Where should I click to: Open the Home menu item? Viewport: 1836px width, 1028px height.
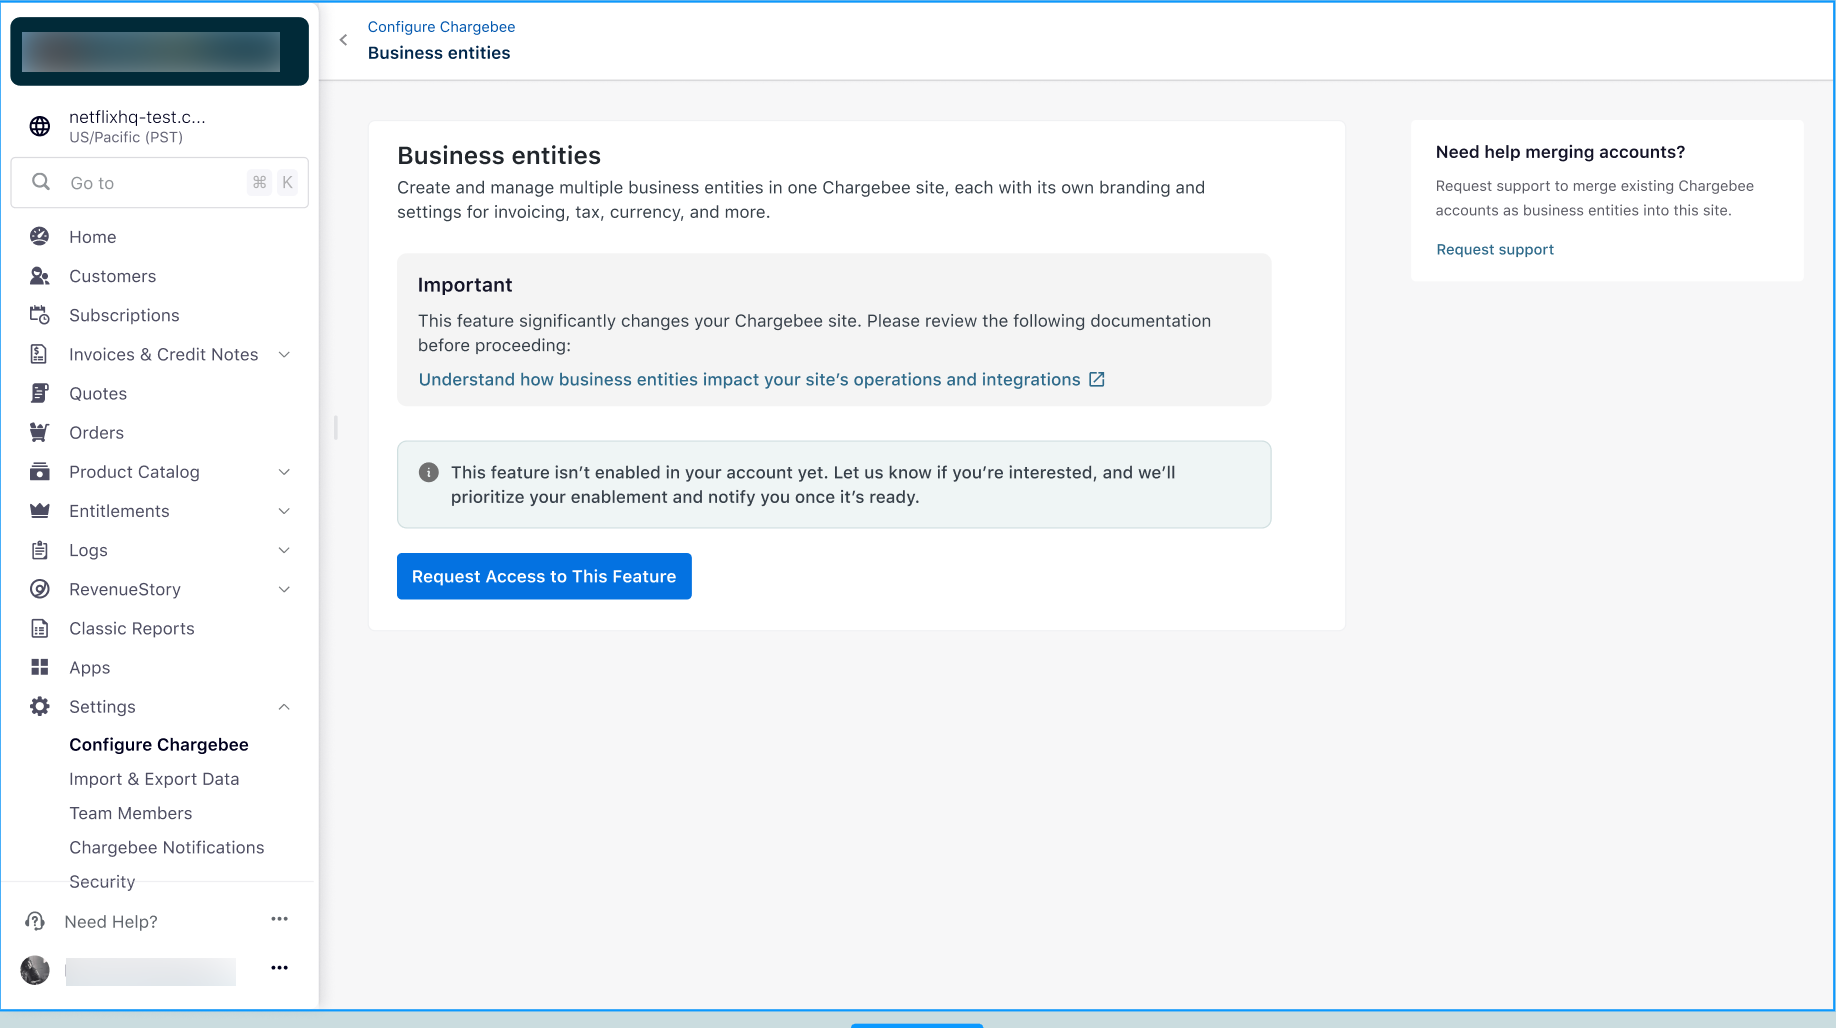[93, 237]
